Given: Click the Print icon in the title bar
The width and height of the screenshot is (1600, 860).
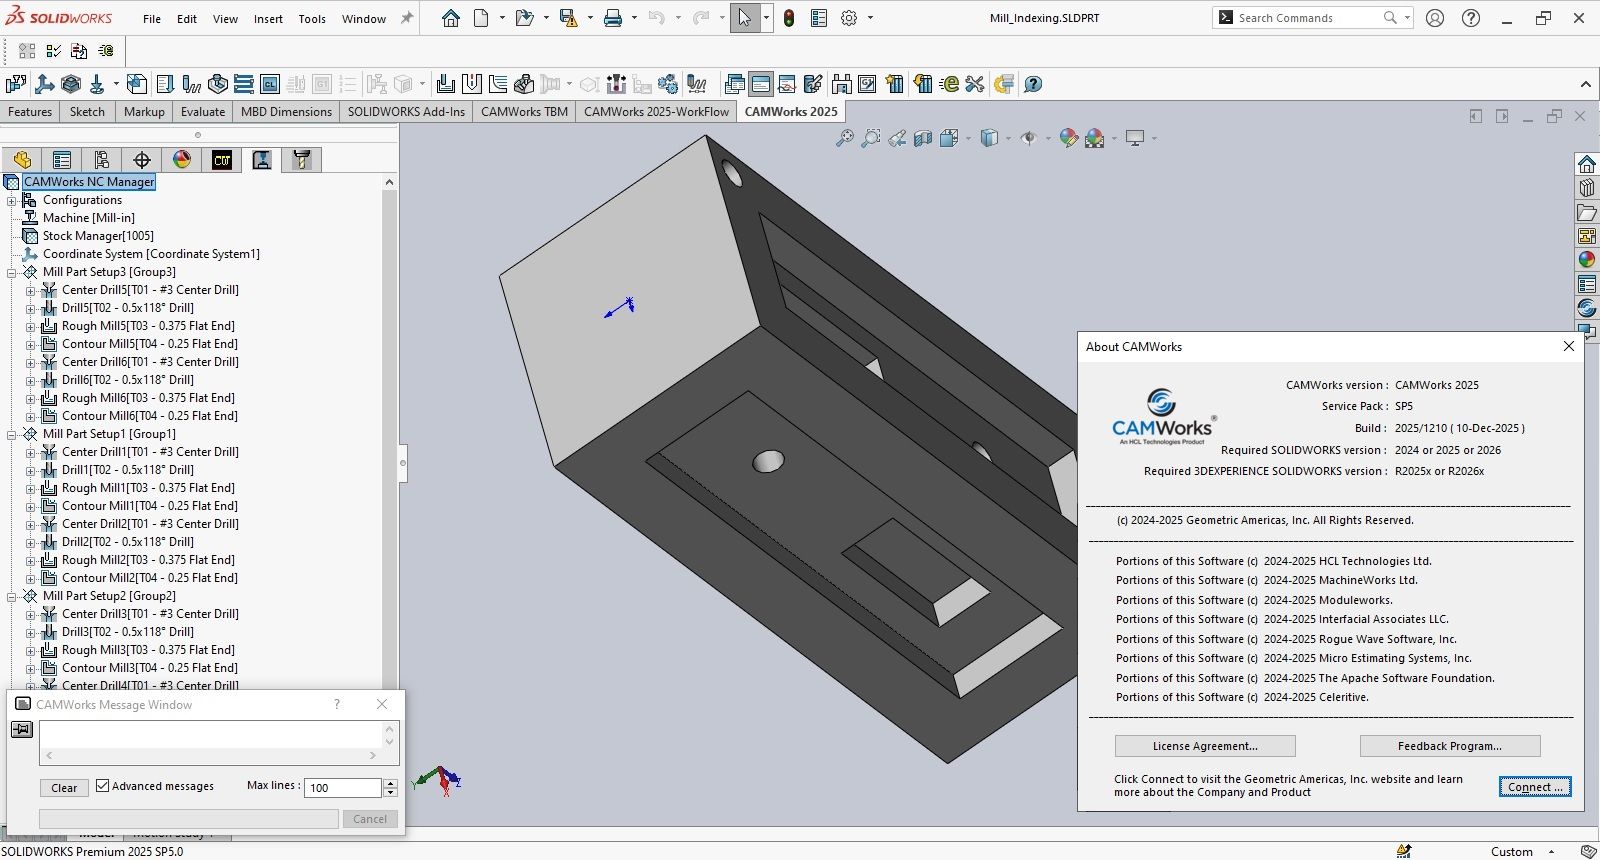Looking at the screenshot, I should (613, 18).
